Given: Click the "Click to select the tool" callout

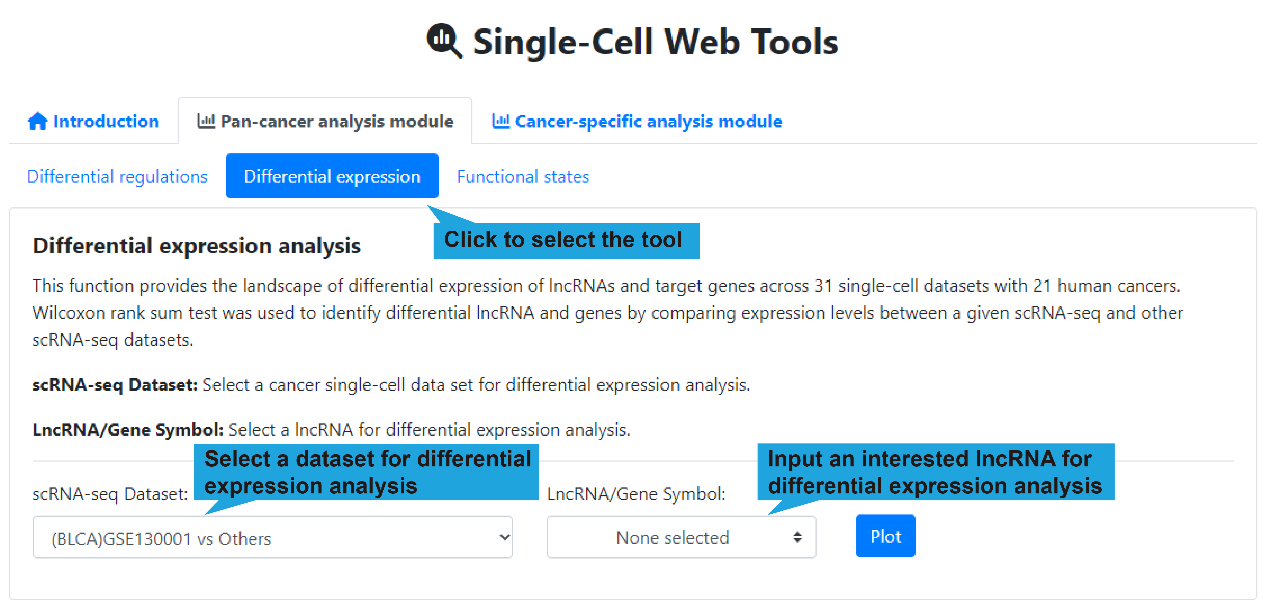Looking at the screenshot, I should click(x=564, y=240).
